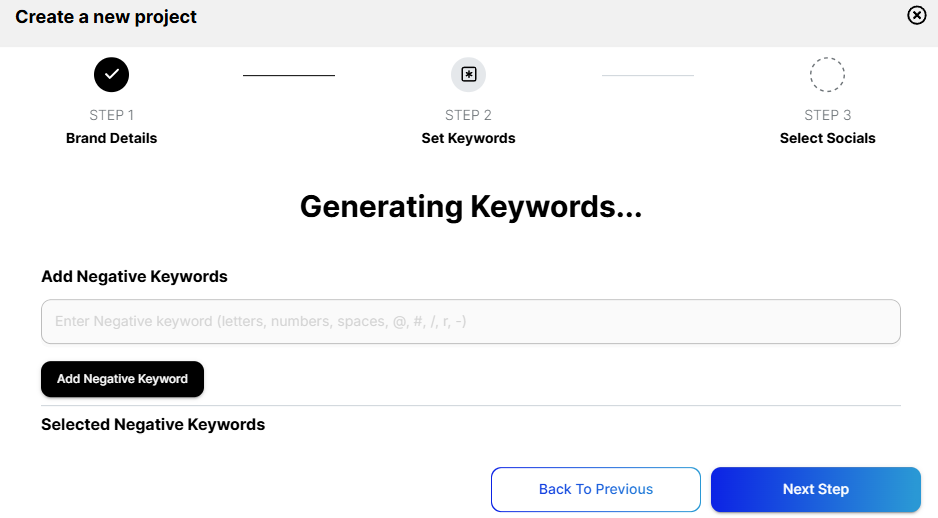Select the Set Keywords step label
938x518 pixels.
[468, 138]
